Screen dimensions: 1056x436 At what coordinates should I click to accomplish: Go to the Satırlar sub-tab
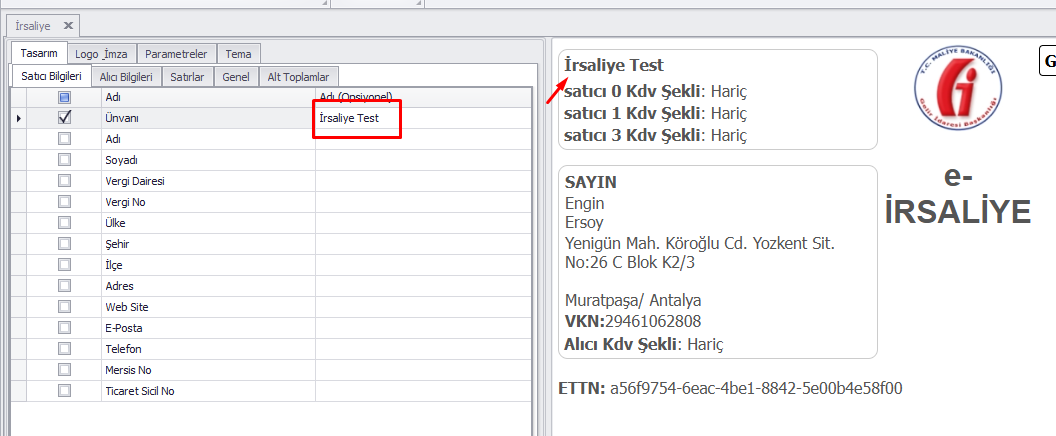[x=188, y=76]
